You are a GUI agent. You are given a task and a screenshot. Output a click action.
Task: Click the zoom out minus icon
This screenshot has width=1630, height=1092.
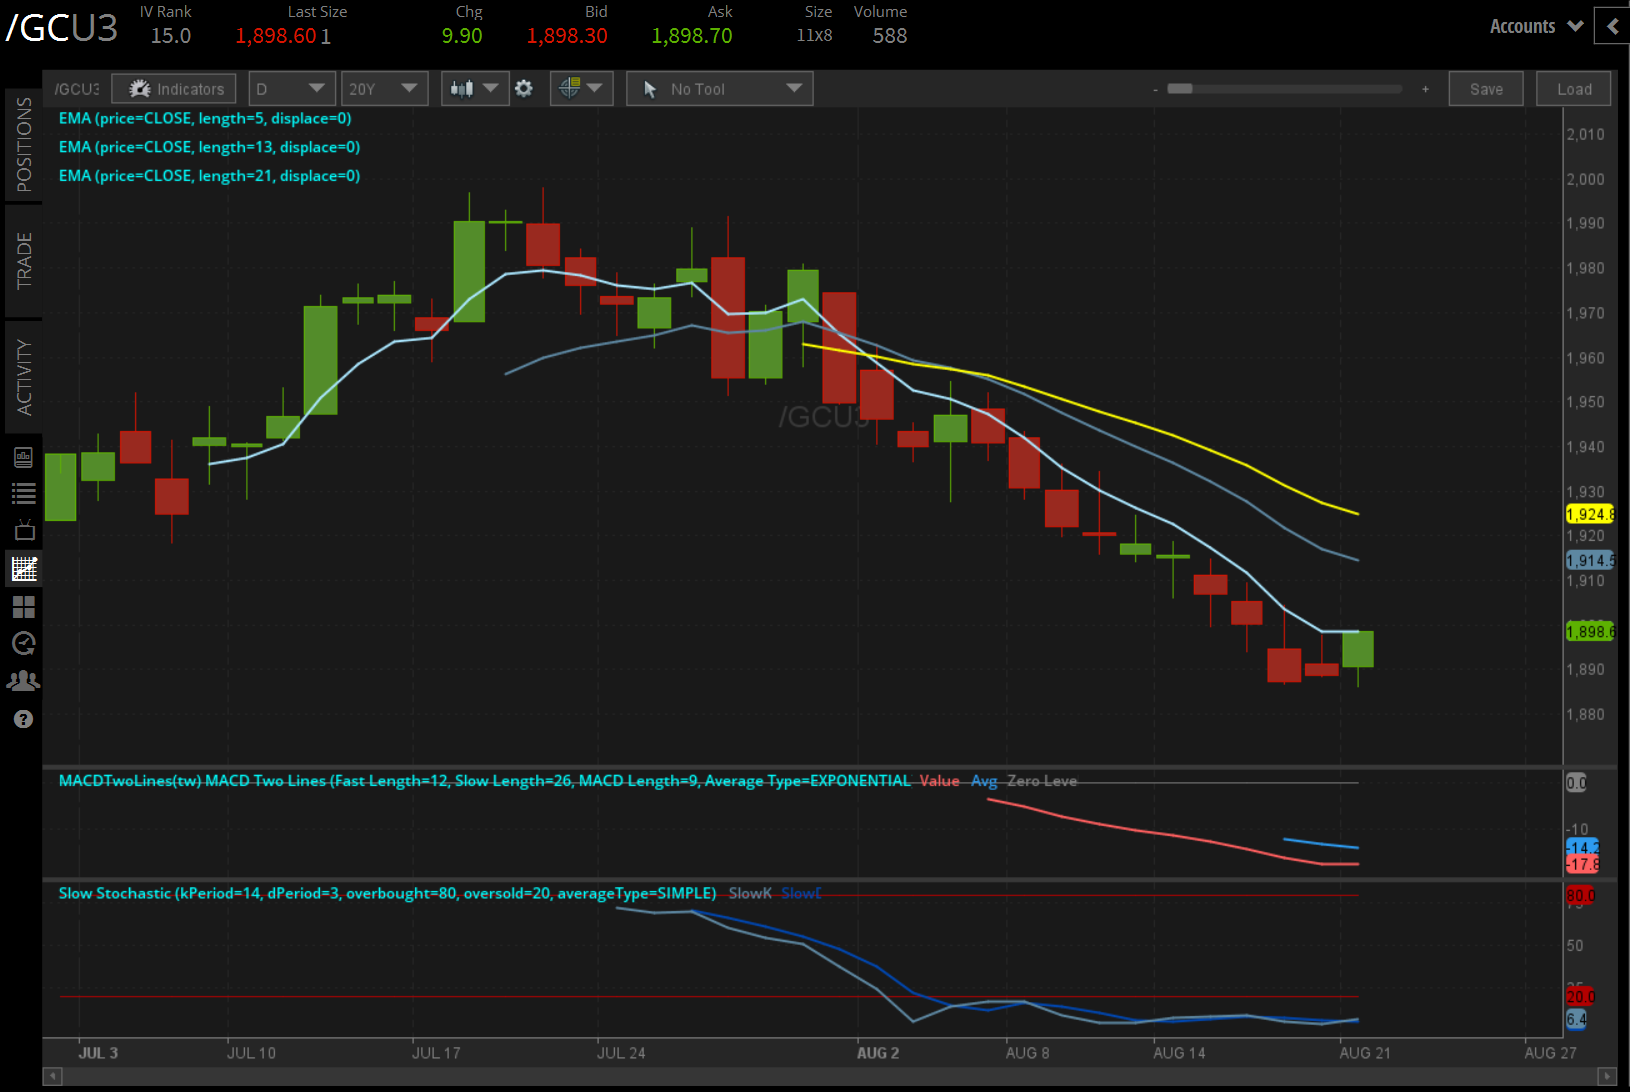(1155, 90)
